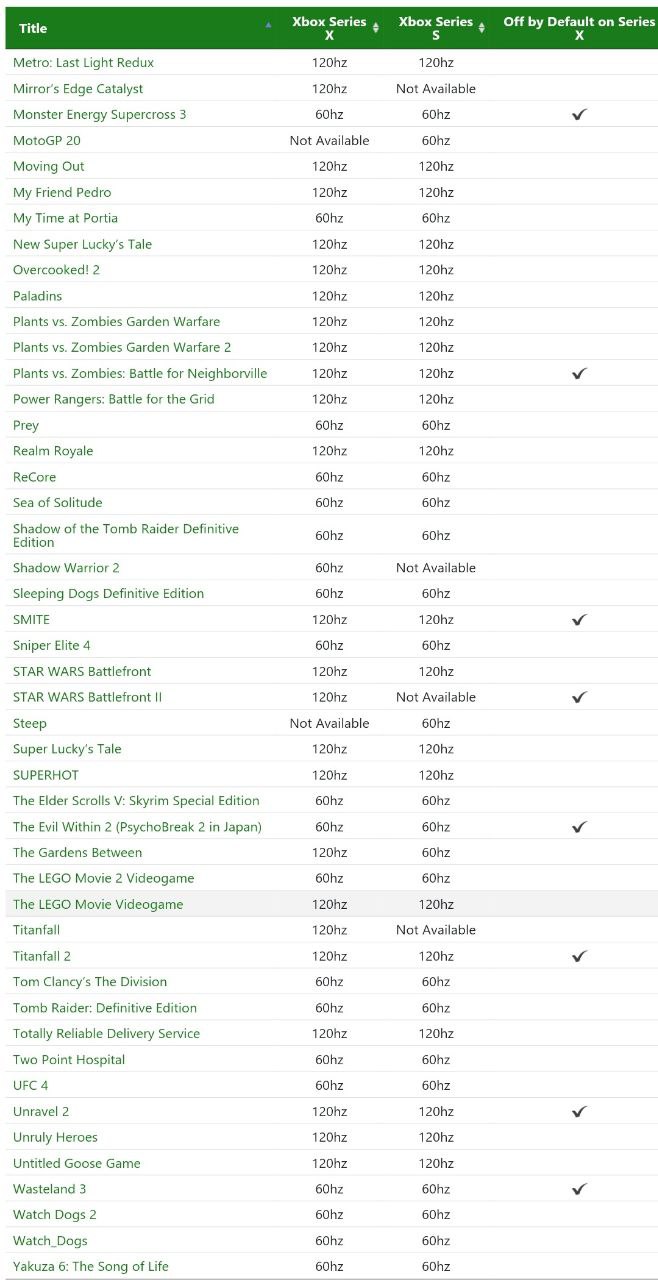Open the Overcooked! 2 link

coord(56,270)
